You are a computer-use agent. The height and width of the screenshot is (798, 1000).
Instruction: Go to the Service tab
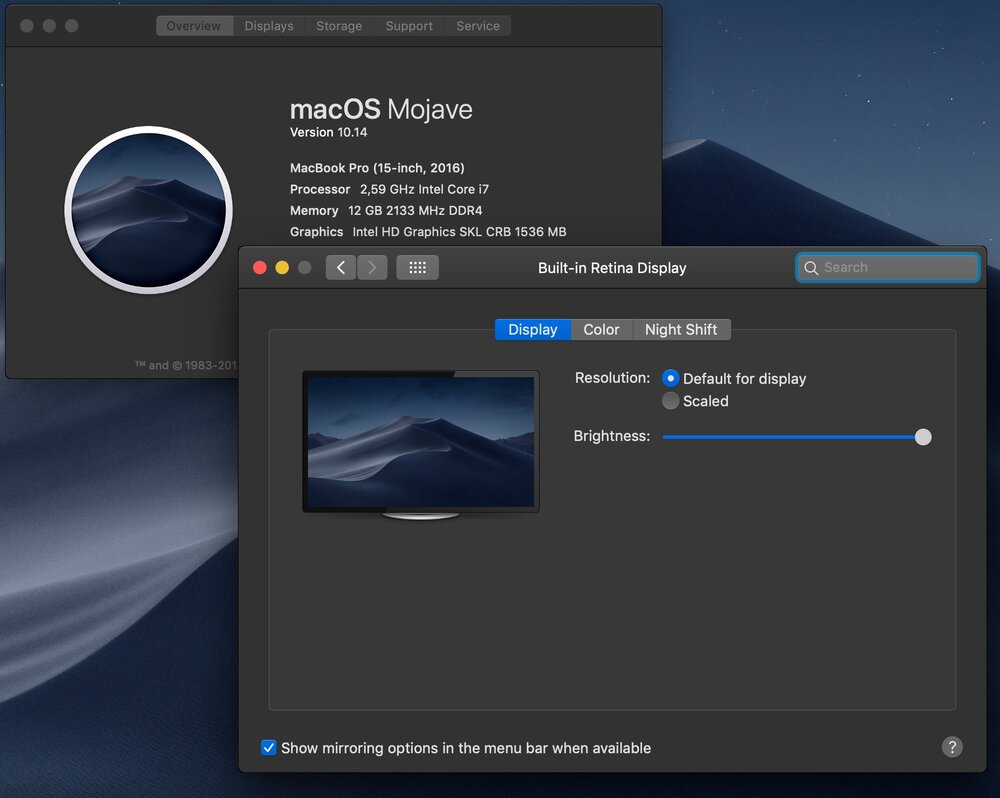[477, 26]
